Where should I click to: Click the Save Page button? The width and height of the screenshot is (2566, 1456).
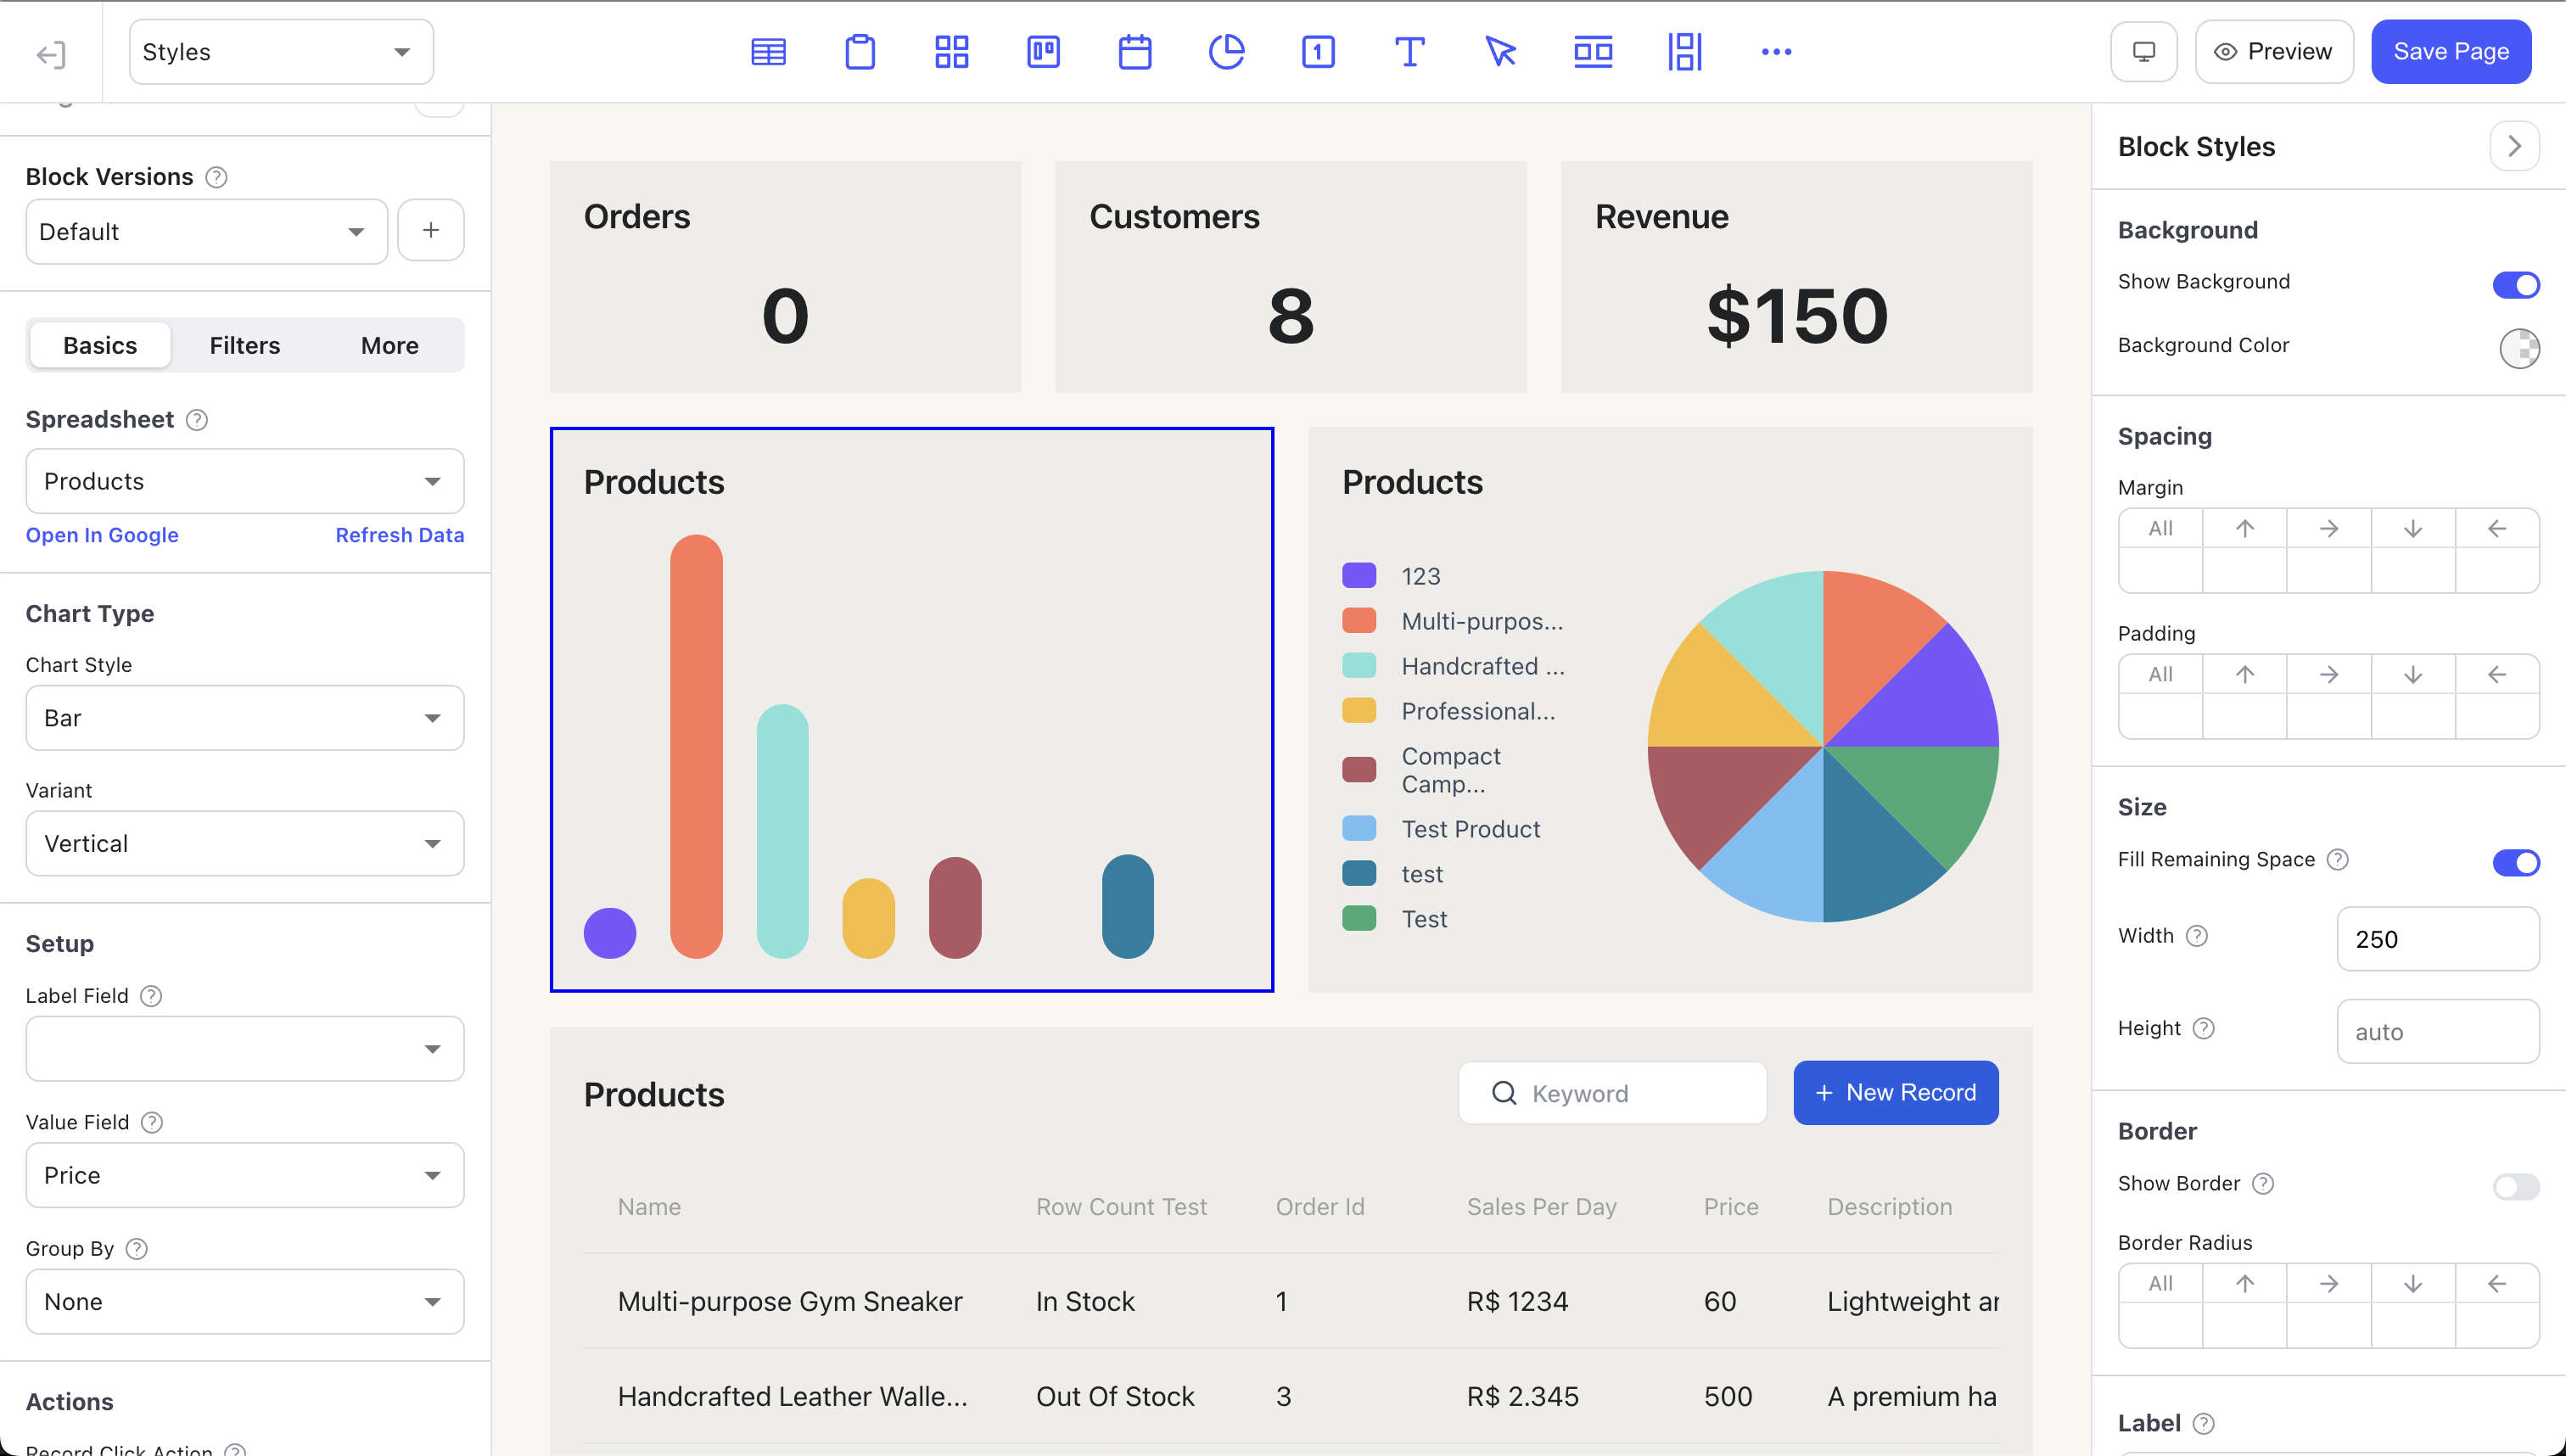[2450, 52]
